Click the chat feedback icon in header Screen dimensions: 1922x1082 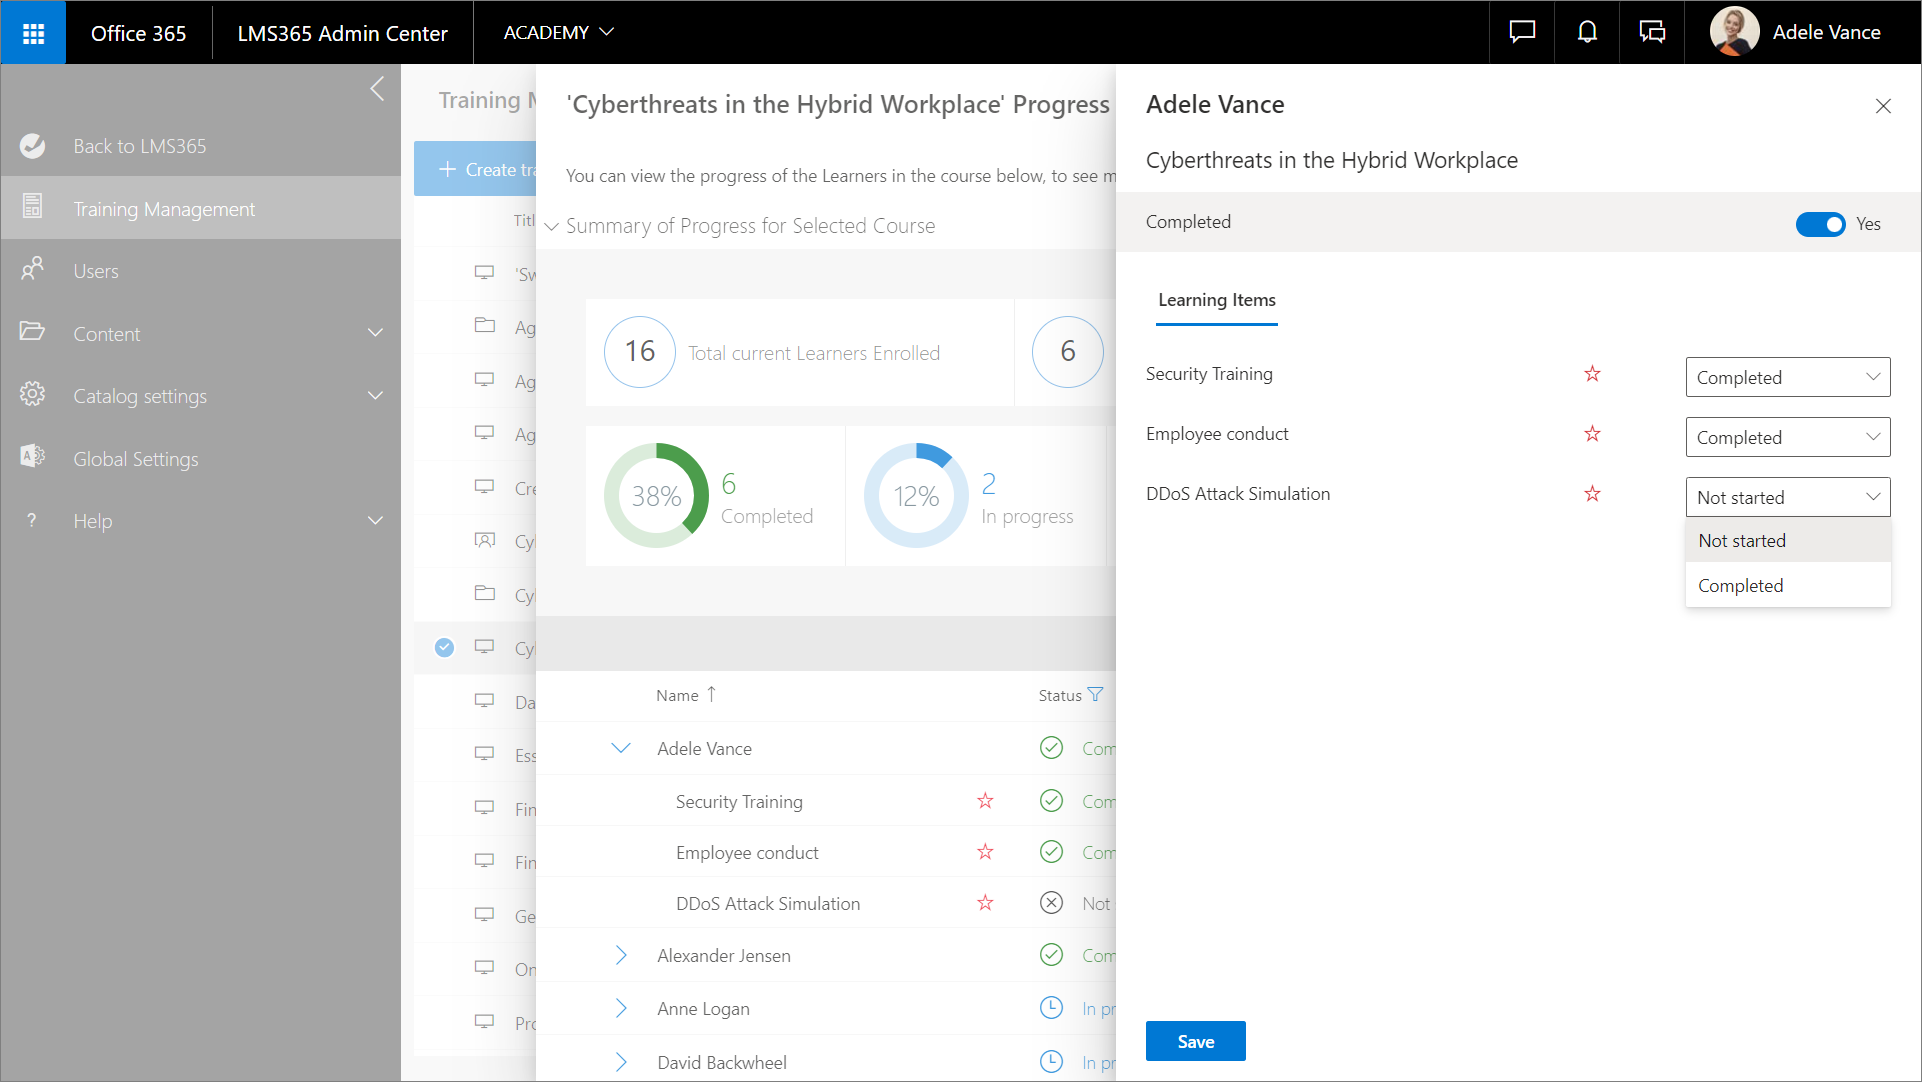[1522, 33]
